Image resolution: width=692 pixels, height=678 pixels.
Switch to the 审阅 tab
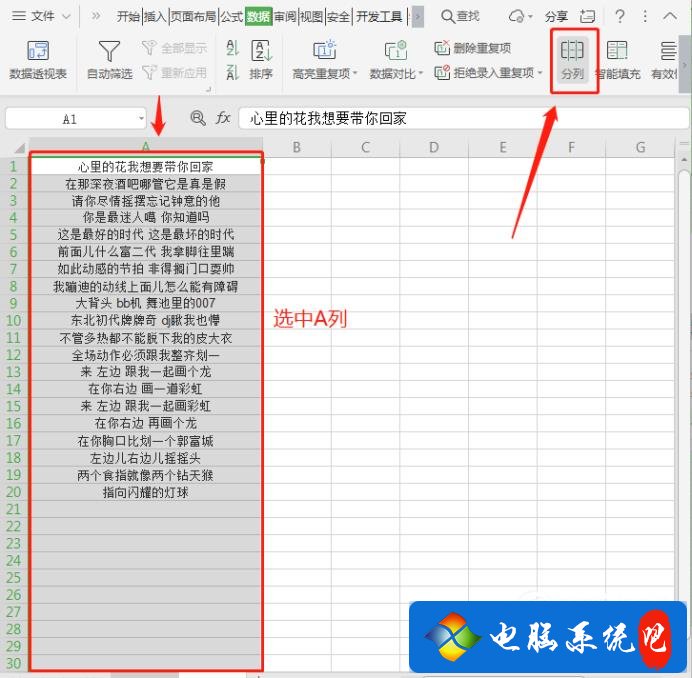(x=285, y=17)
